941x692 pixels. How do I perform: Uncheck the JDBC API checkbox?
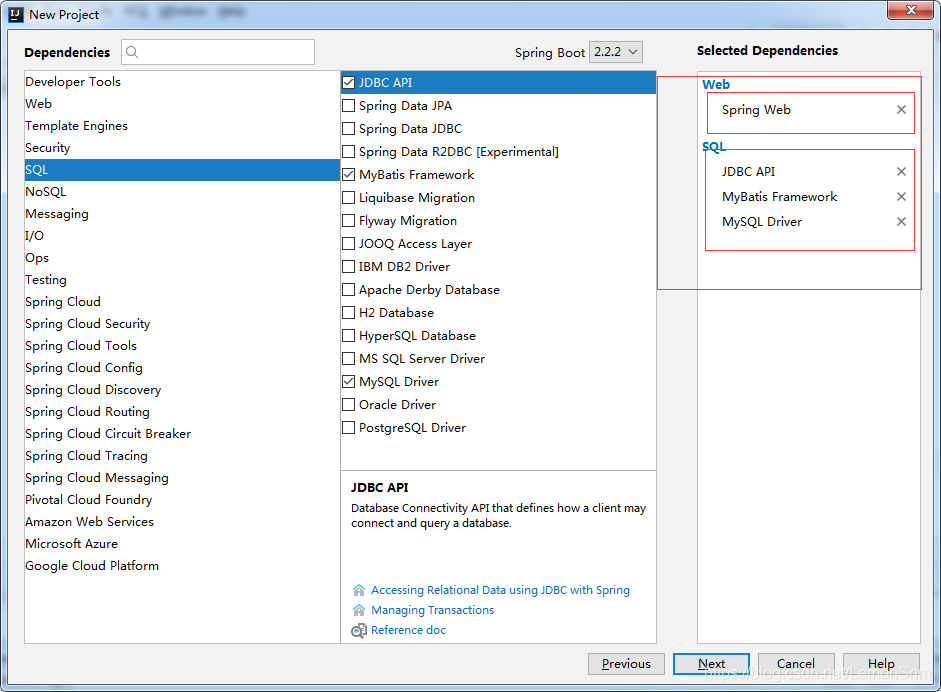(348, 83)
